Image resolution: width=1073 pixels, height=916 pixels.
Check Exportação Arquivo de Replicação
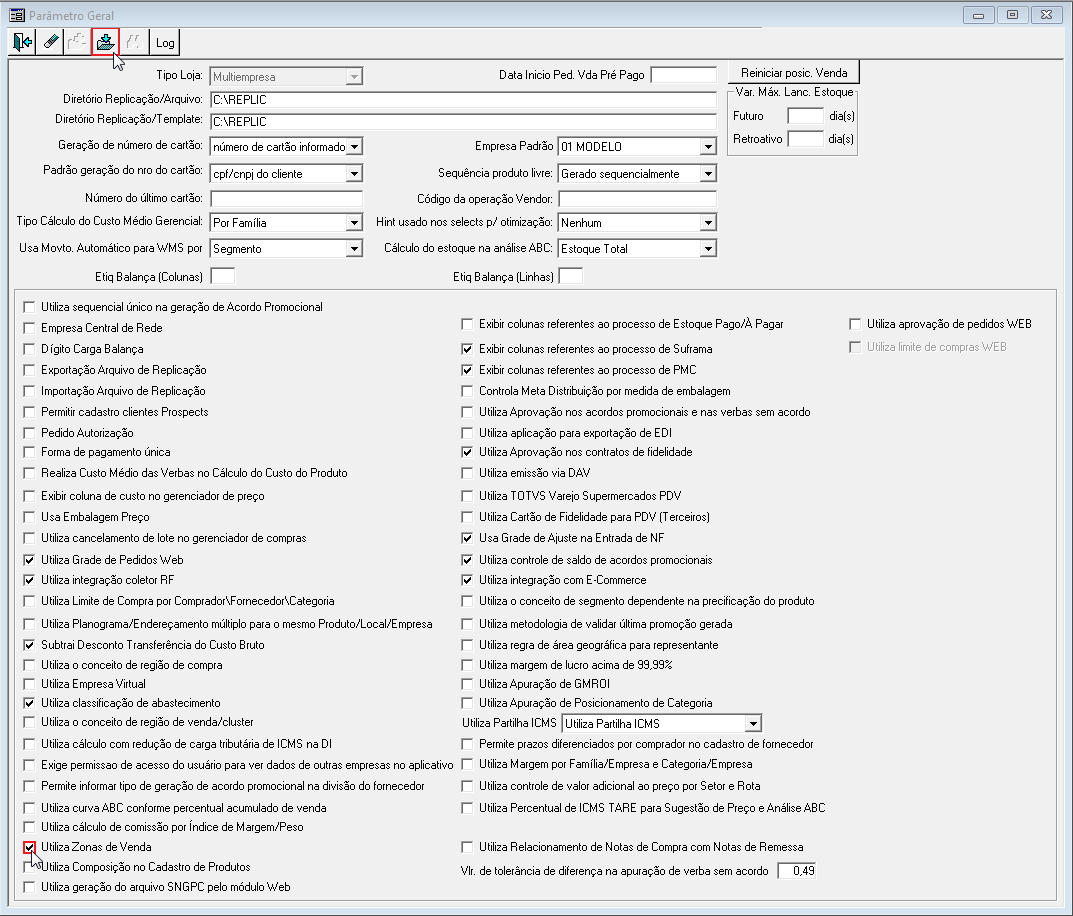point(29,370)
